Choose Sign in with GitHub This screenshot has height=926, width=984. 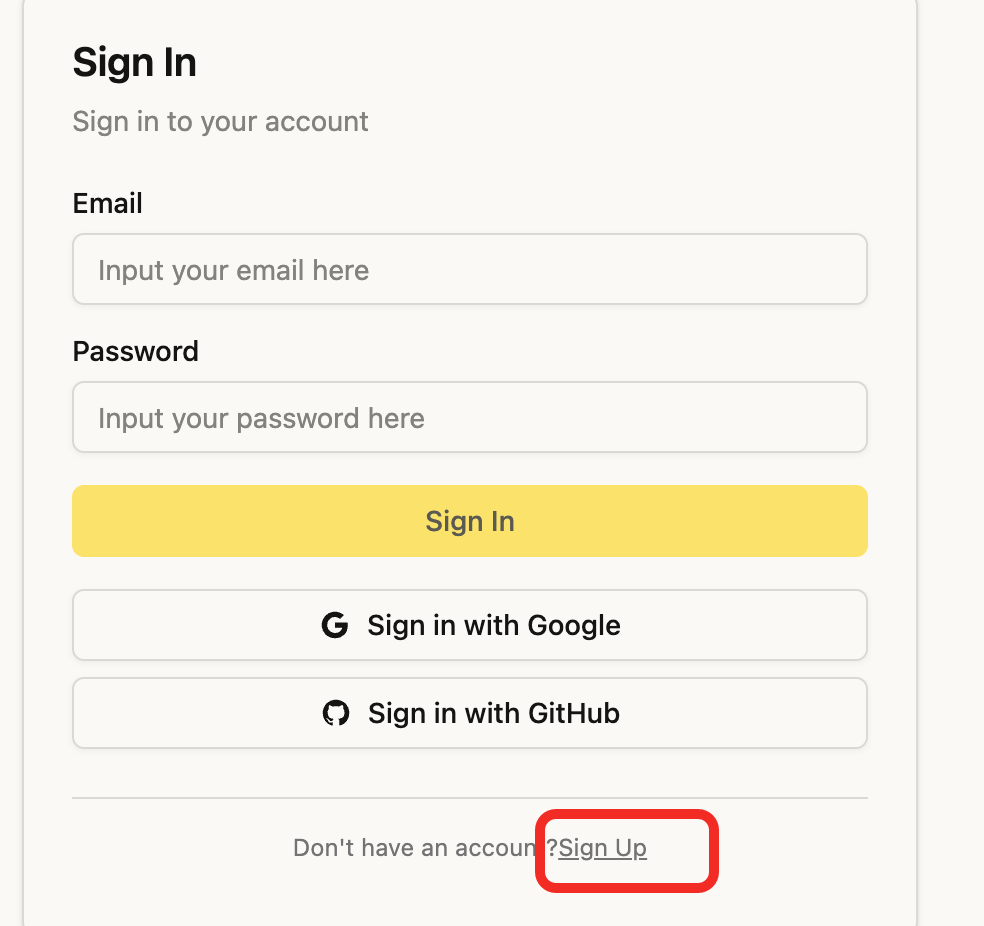click(x=469, y=713)
